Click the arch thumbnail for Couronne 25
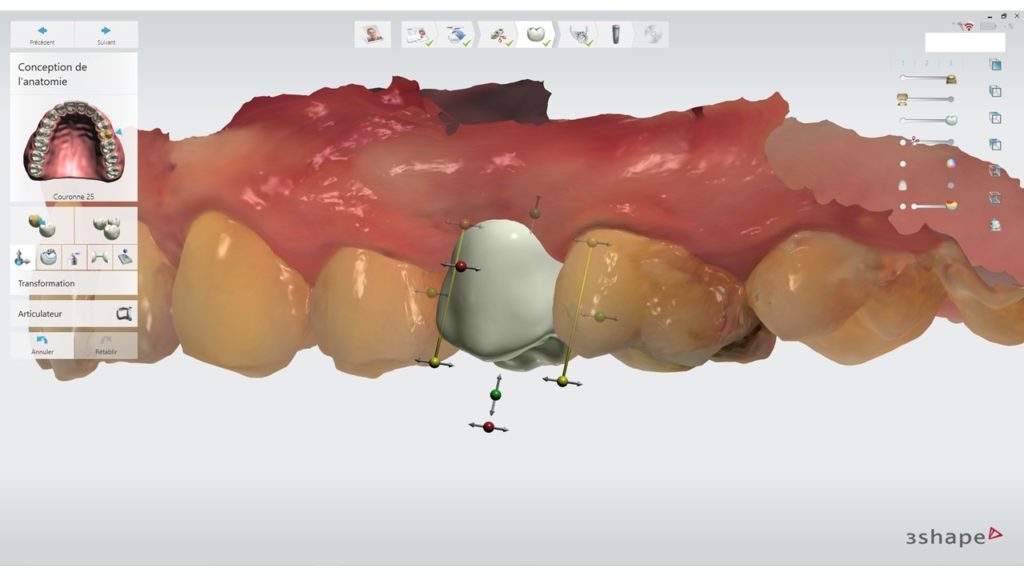The image size is (1024, 576). (74, 147)
